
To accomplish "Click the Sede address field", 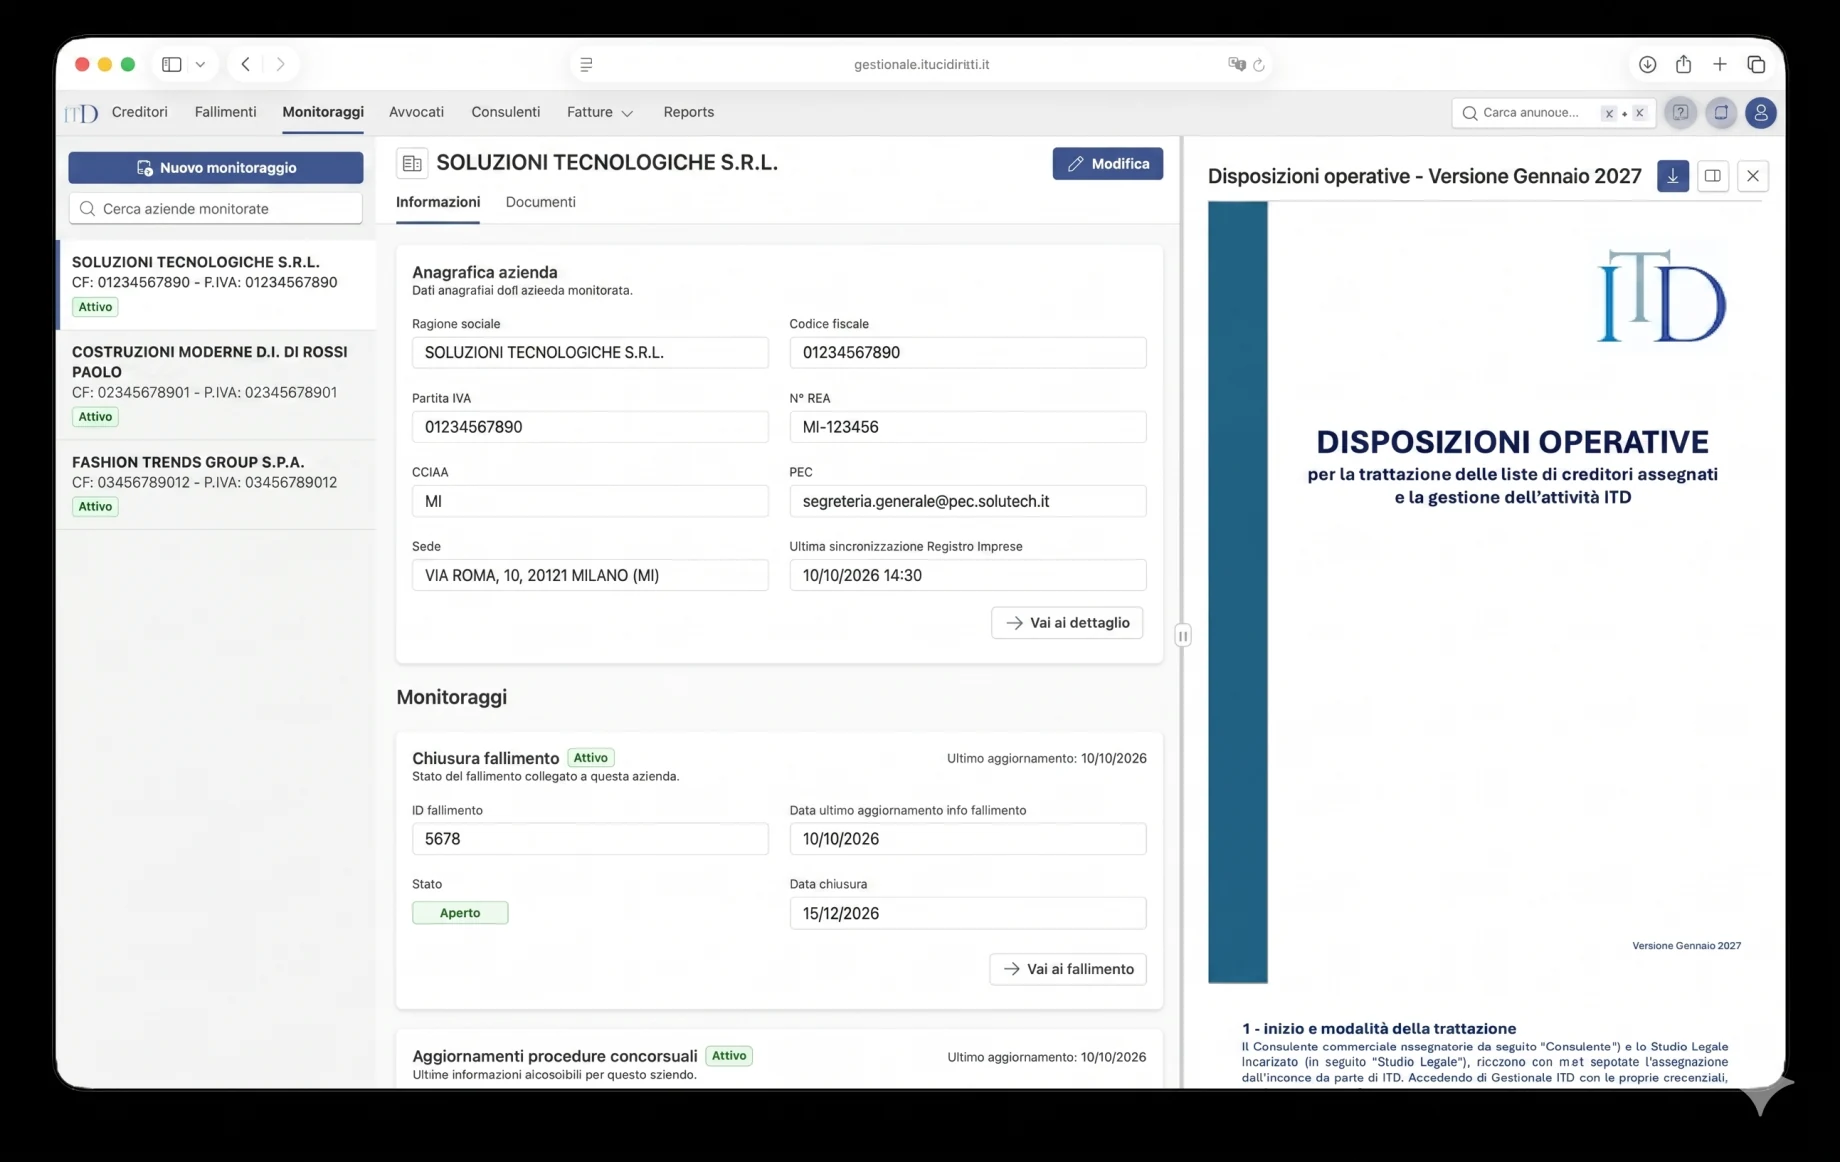I will pyautogui.click(x=590, y=575).
